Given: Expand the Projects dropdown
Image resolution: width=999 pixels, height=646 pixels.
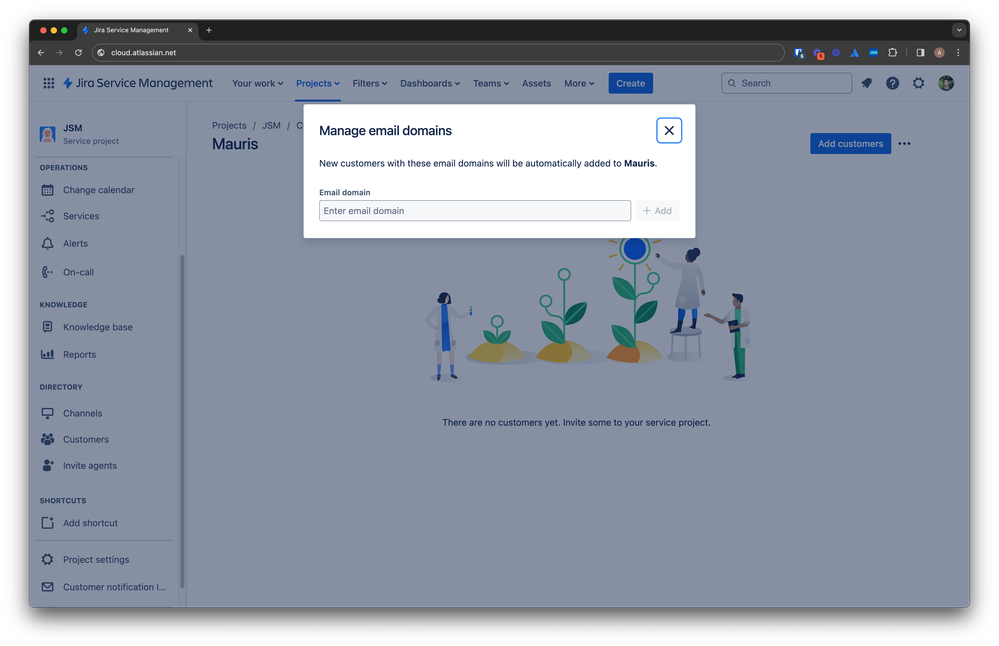Looking at the screenshot, I should click(317, 83).
